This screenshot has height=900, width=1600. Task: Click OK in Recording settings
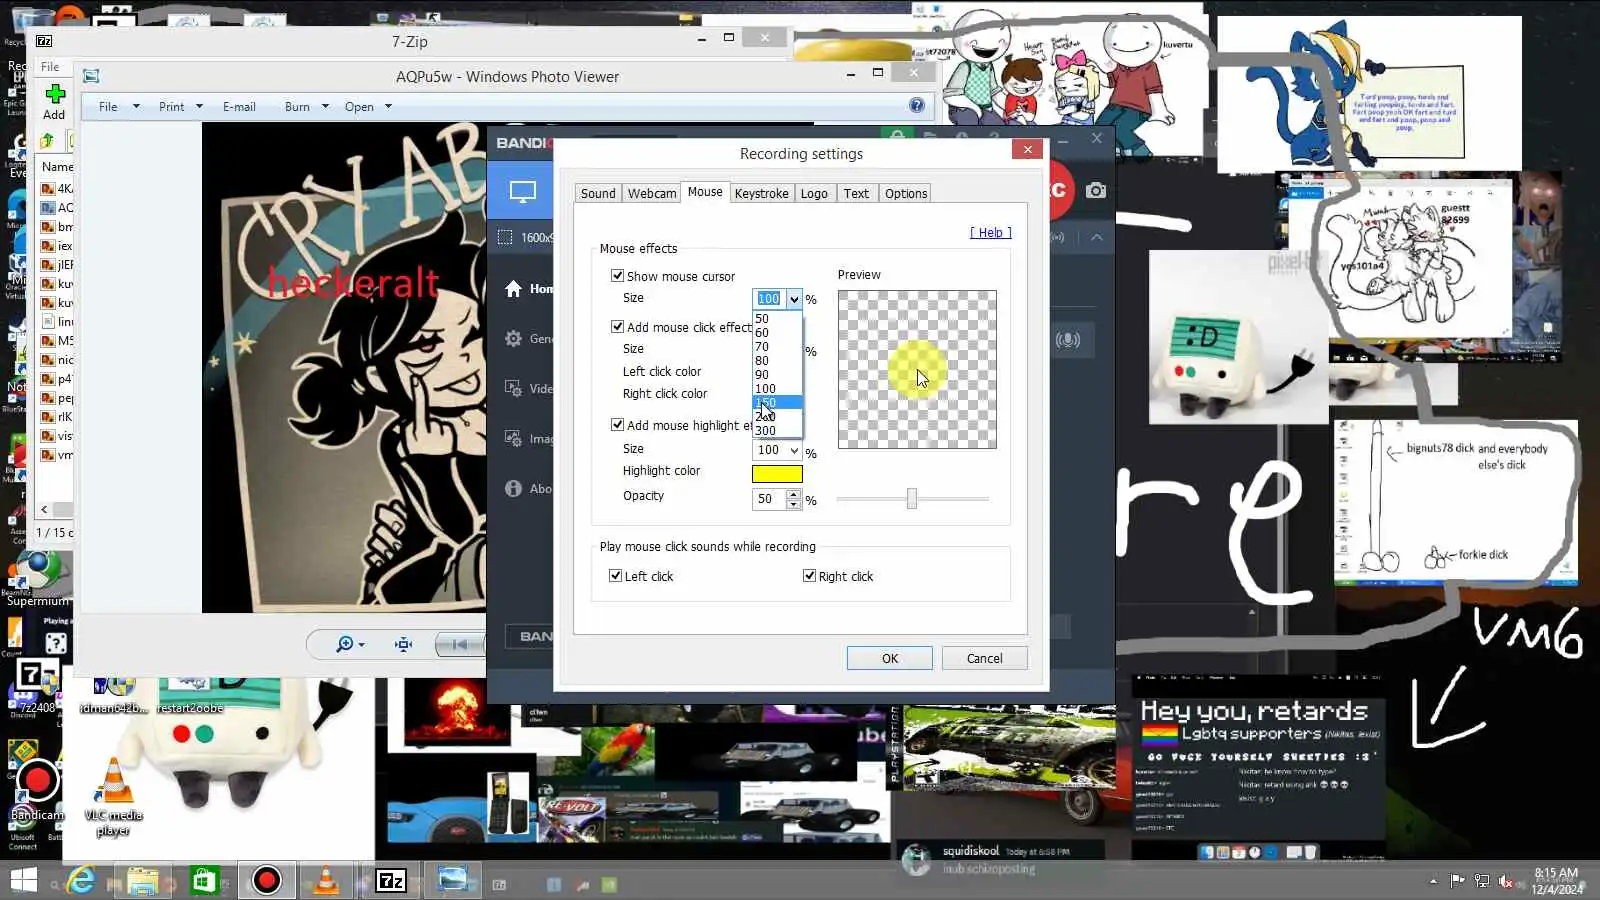pyautogui.click(x=890, y=658)
